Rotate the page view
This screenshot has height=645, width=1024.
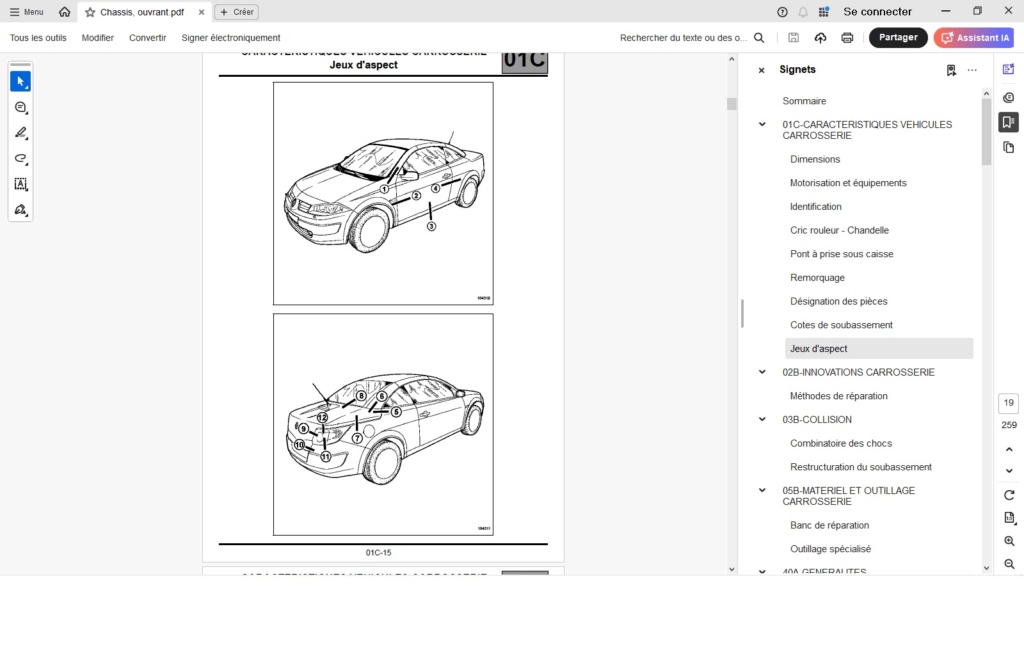tap(1009, 496)
